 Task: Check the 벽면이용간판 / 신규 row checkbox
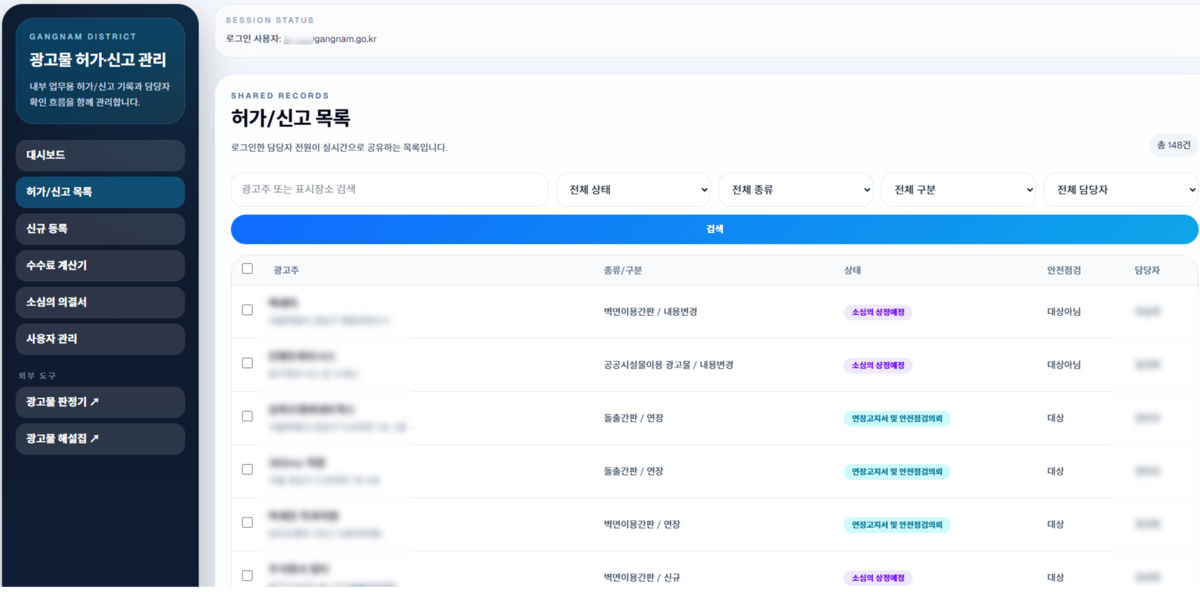(247, 576)
